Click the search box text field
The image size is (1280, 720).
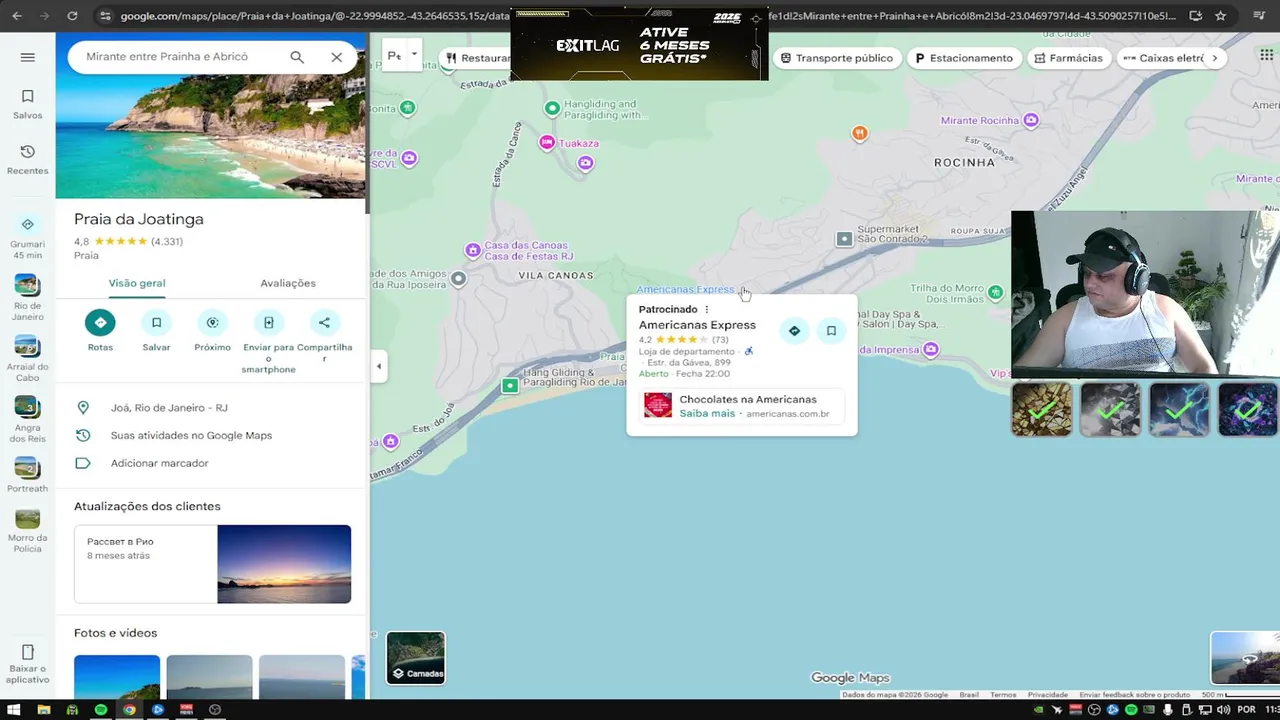(180, 57)
